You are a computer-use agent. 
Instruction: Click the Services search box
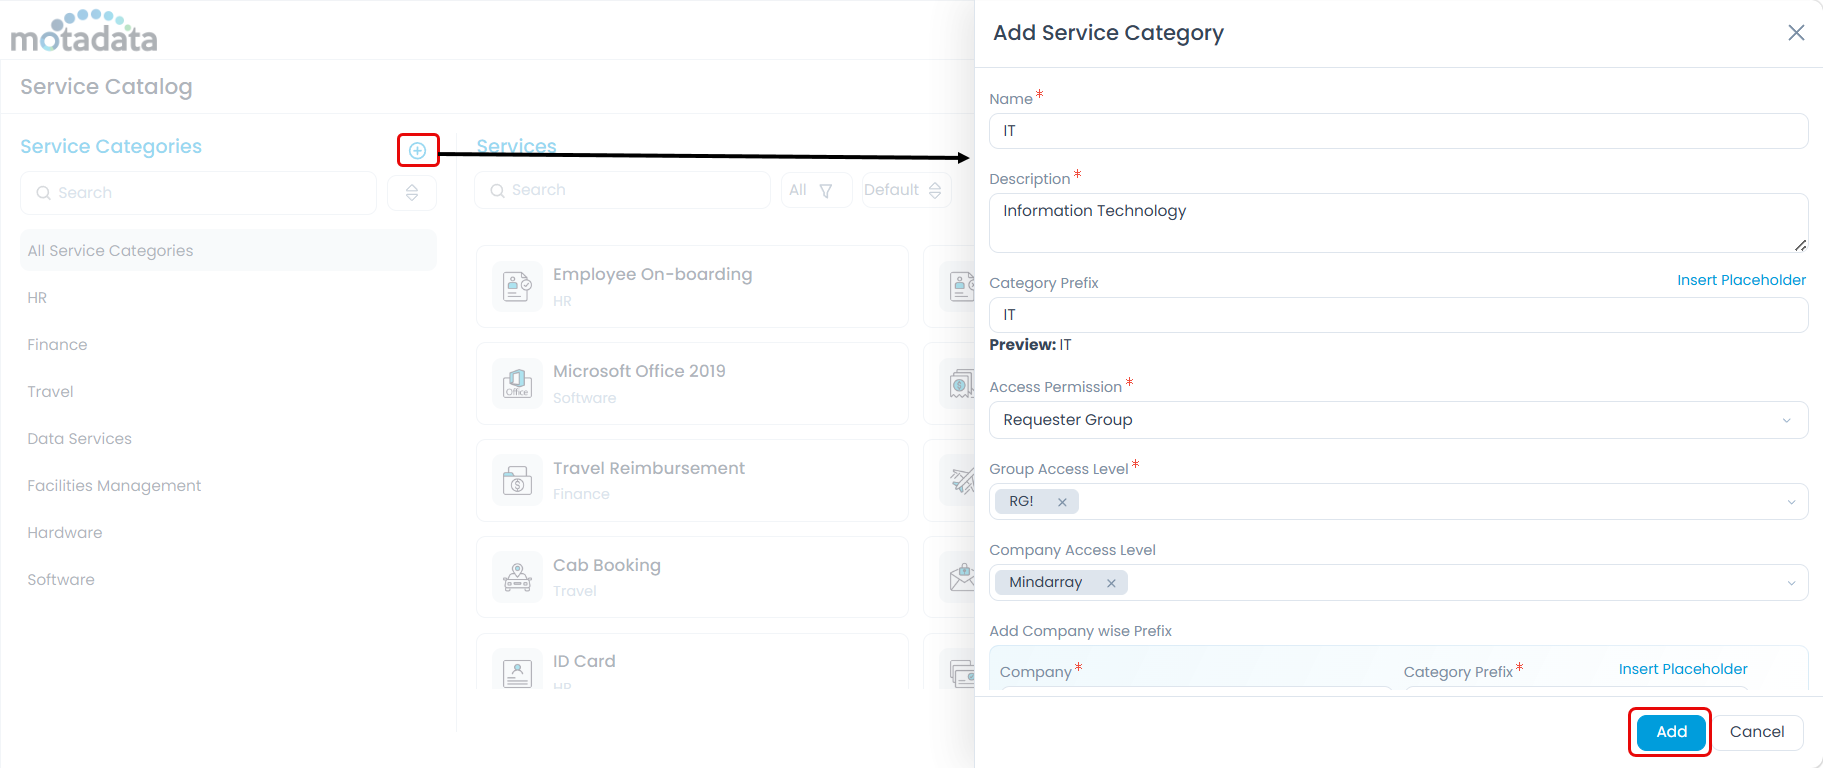(x=622, y=190)
